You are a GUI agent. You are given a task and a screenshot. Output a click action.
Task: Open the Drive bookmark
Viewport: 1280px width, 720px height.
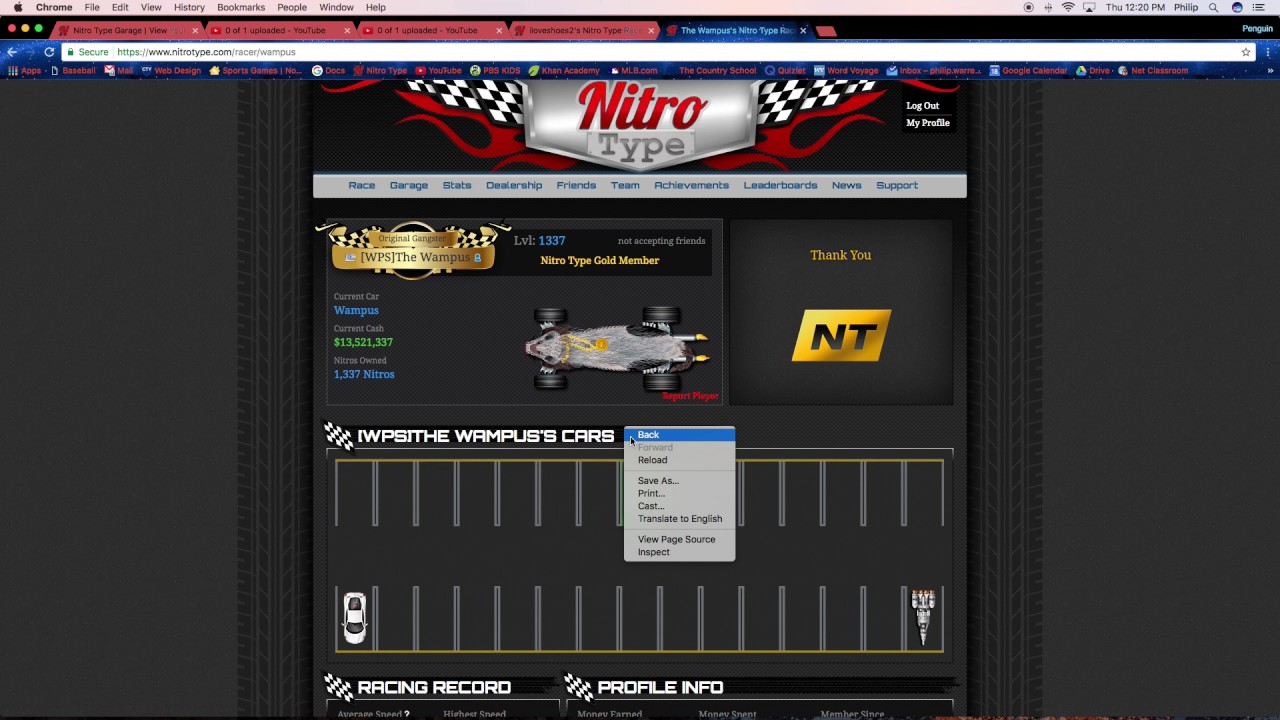click(1092, 71)
